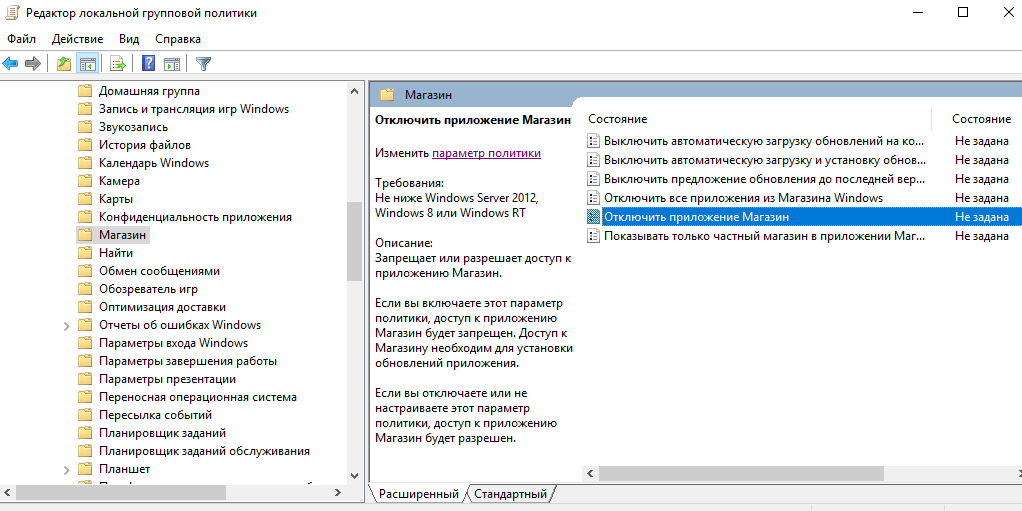Click the Back arrow in the toolbar
The image size is (1022, 511).
click(11, 64)
